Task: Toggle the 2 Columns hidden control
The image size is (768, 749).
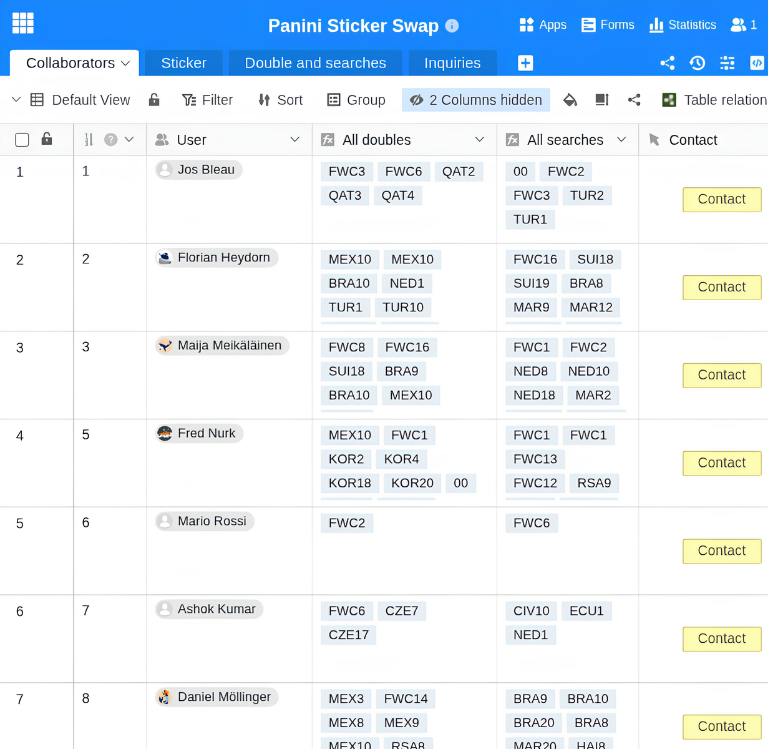Action: [x=476, y=100]
